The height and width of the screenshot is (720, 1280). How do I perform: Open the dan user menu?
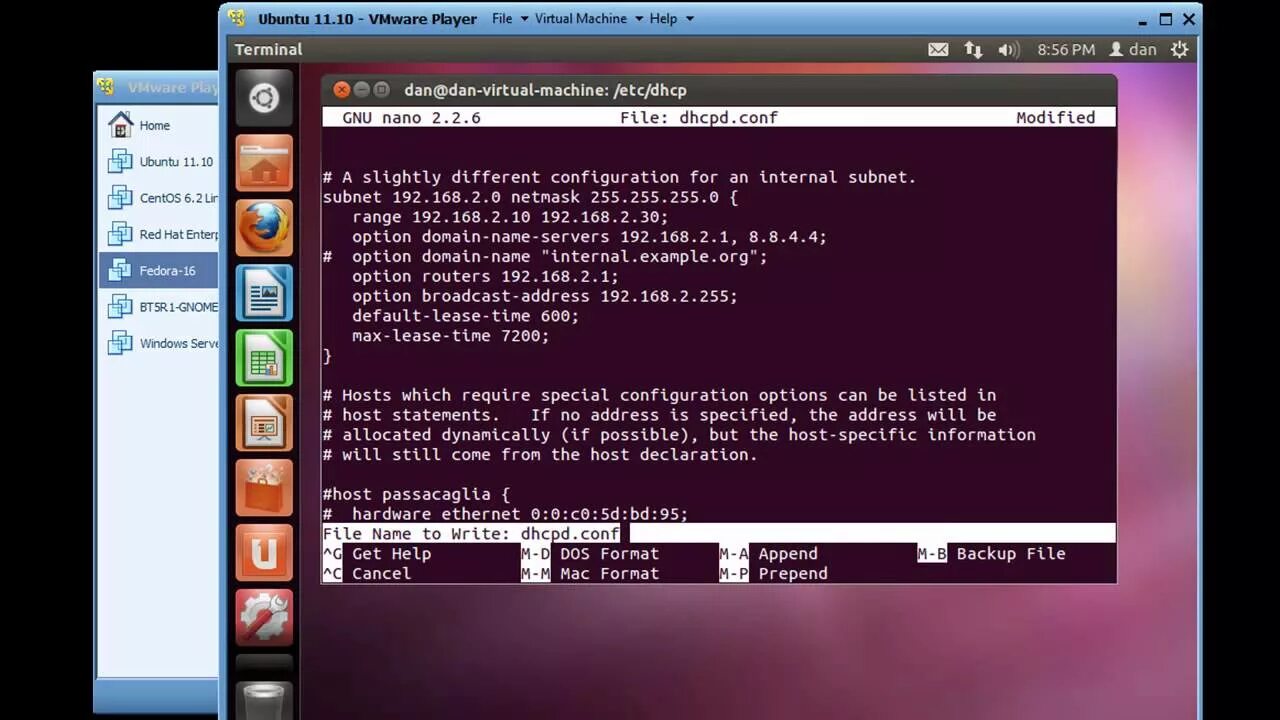point(1133,49)
